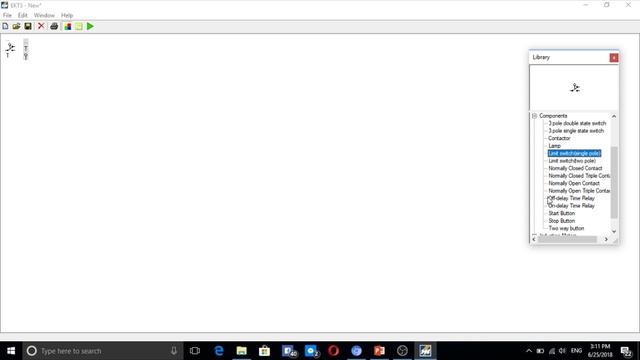Click library vertical scrollbar down arrow
Screen dimensions: 640x360
click(x=614, y=231)
